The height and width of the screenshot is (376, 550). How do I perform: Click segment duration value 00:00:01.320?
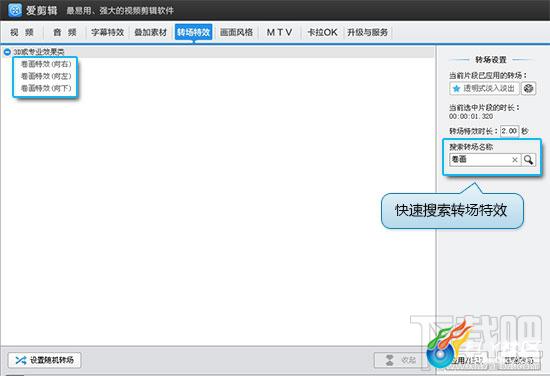tap(471, 116)
